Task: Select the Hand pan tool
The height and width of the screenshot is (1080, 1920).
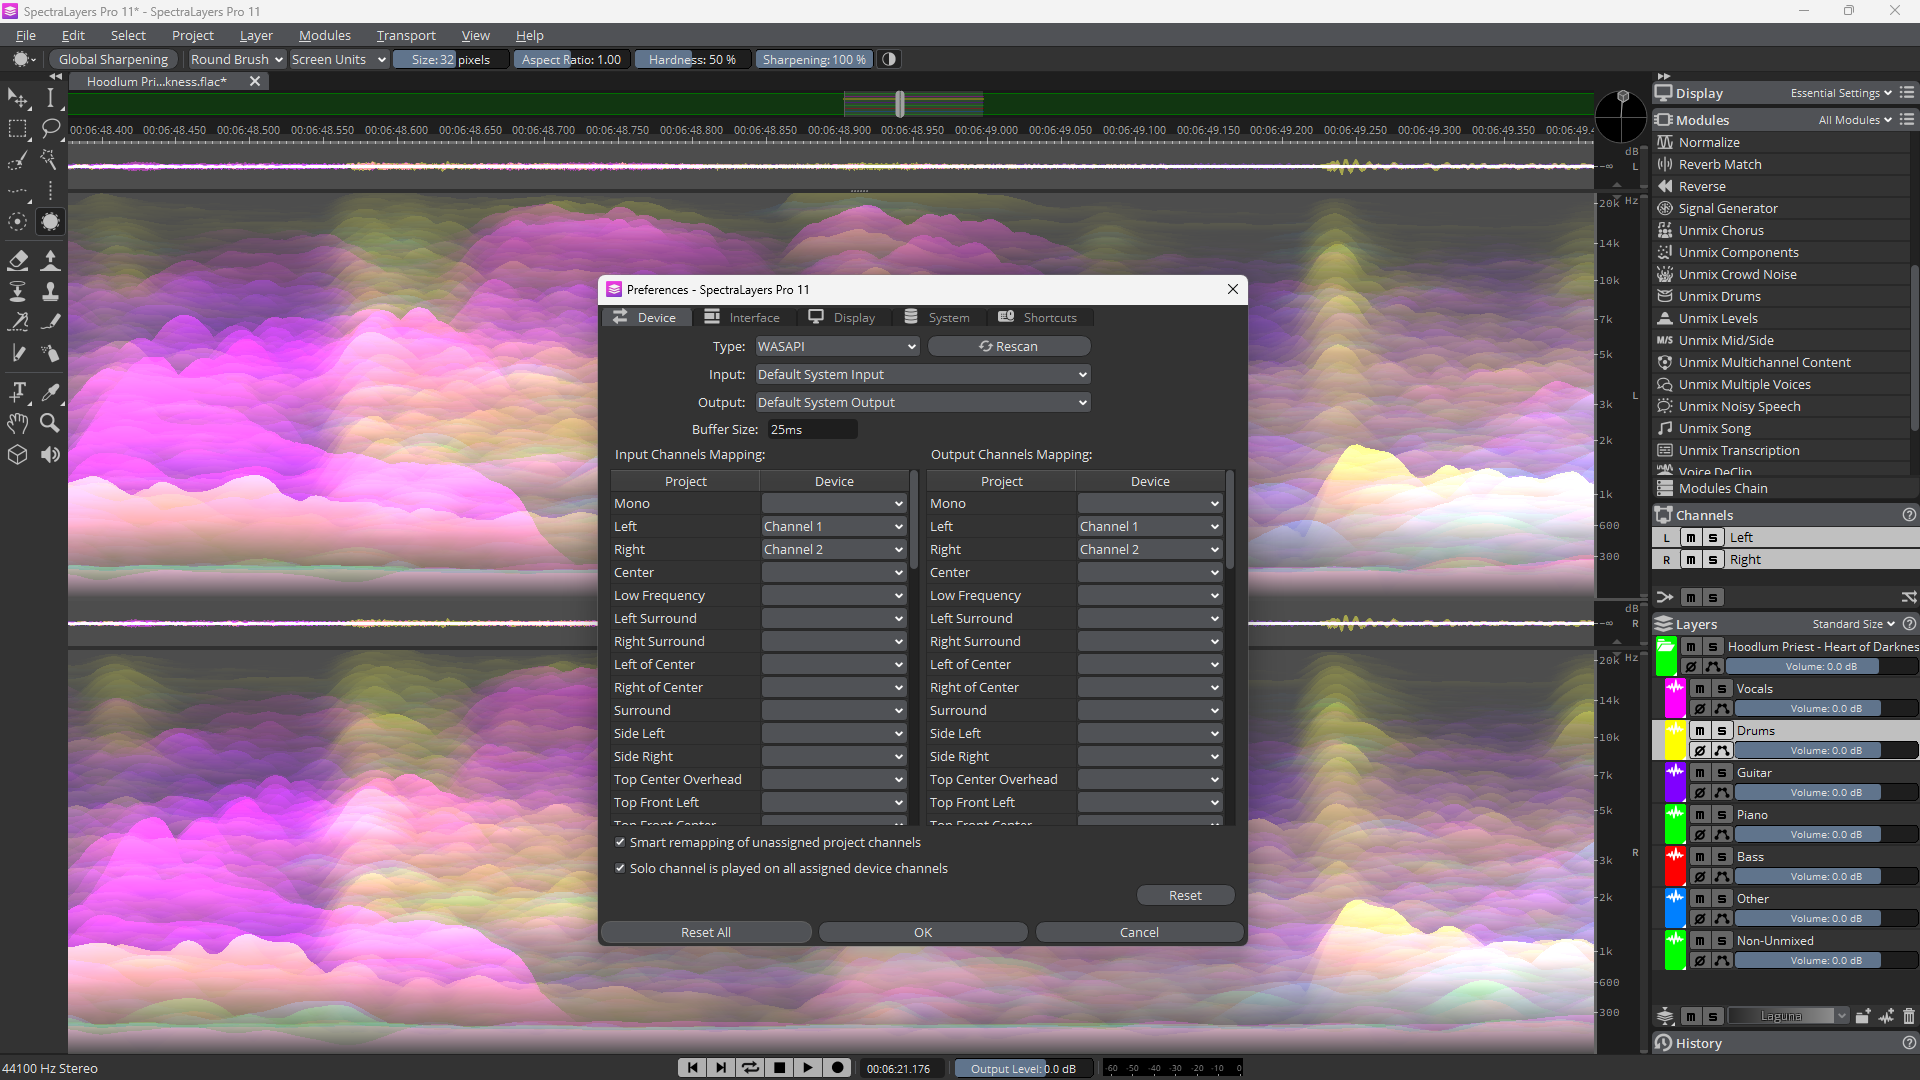Action: (18, 423)
